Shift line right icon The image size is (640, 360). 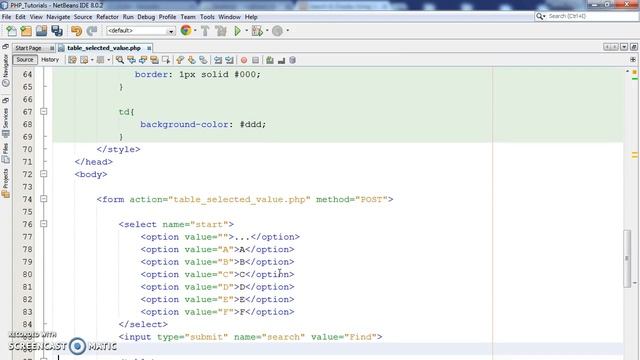(229, 60)
